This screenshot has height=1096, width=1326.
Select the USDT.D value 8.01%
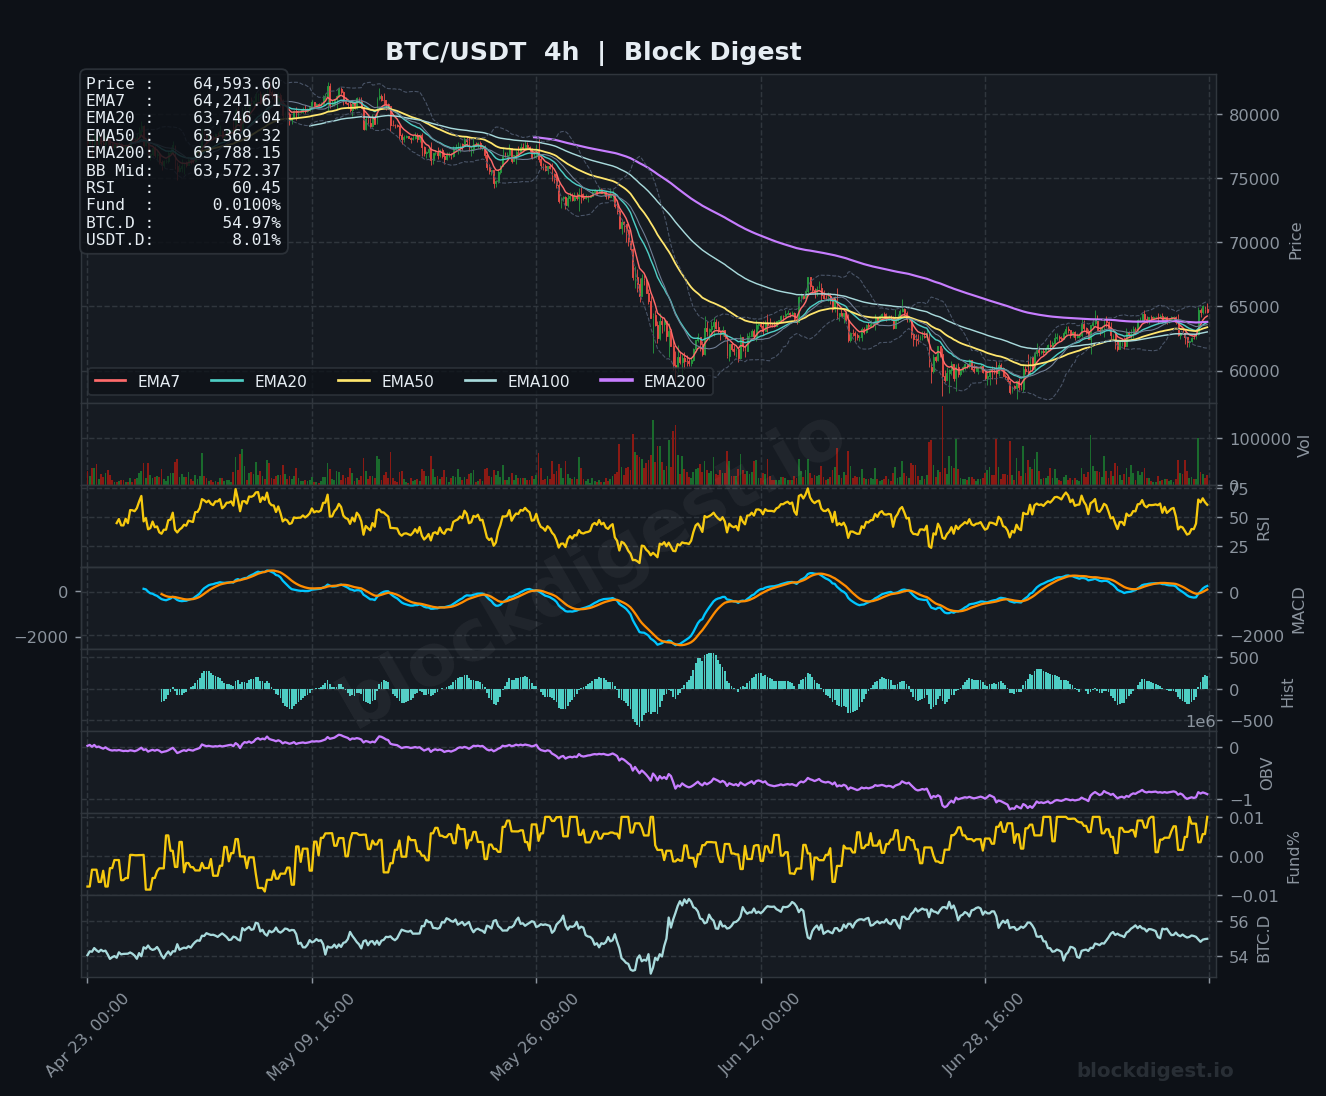256,240
